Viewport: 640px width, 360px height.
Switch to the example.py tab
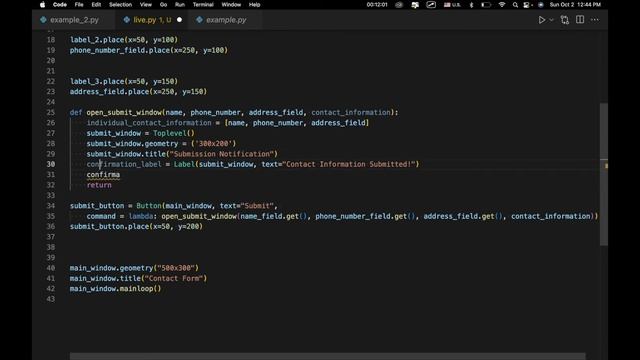(x=226, y=20)
